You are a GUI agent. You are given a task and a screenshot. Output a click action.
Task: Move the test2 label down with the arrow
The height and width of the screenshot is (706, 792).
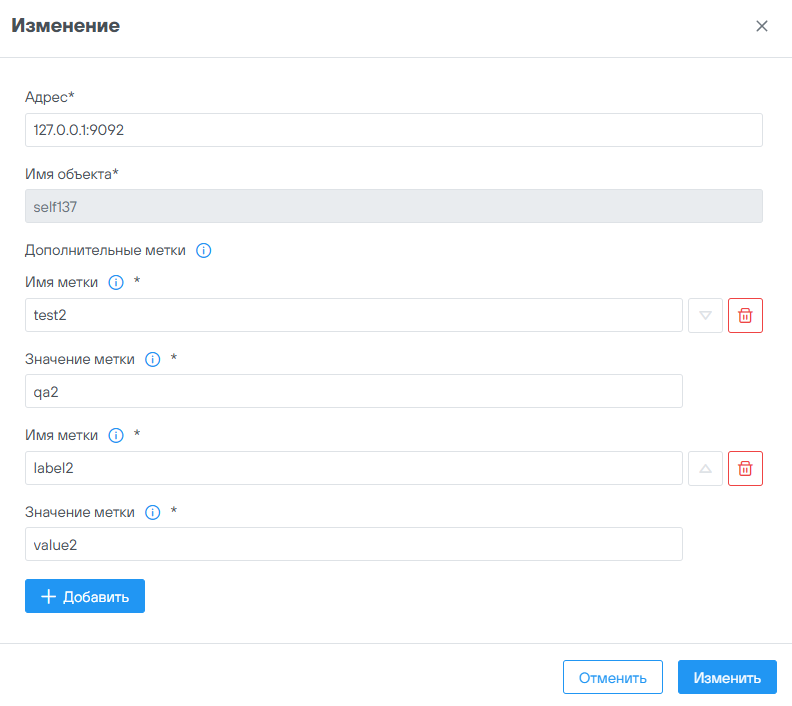[705, 315]
